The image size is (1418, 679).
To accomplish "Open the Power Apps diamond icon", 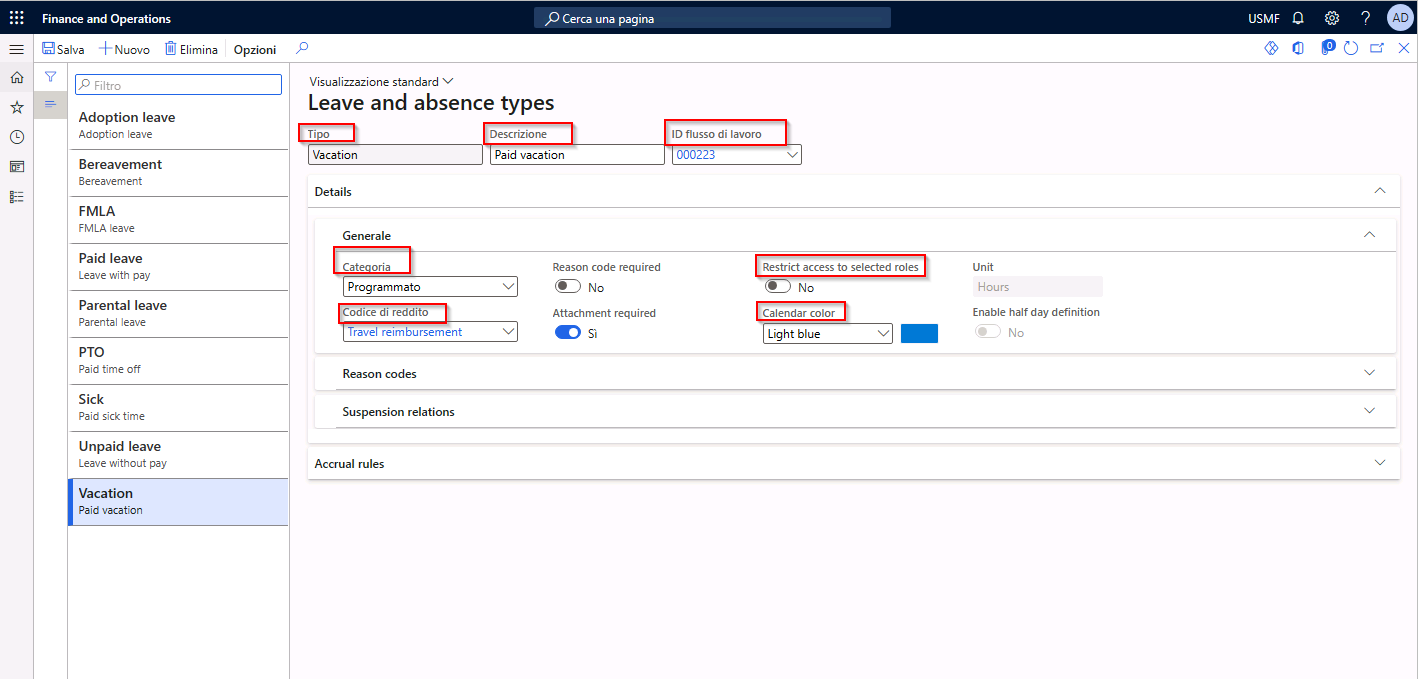I will click(x=1271, y=48).
